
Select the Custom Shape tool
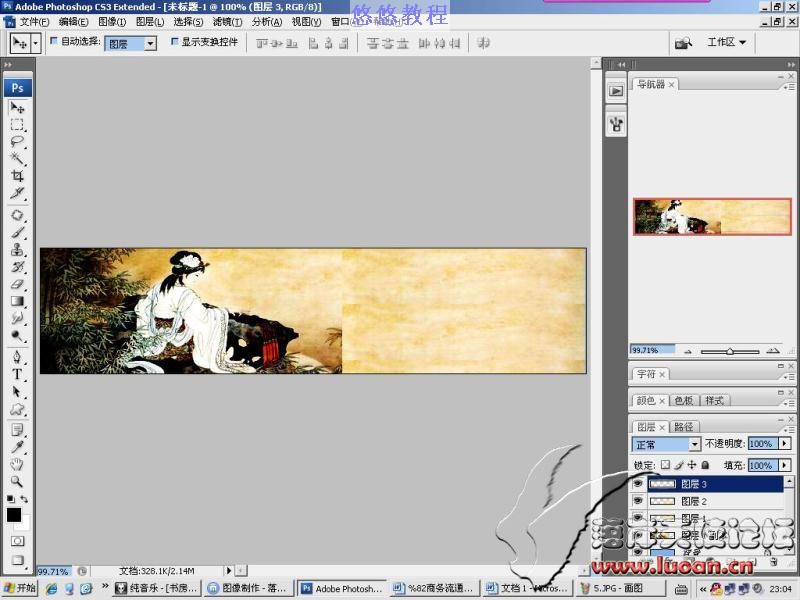coord(17,409)
